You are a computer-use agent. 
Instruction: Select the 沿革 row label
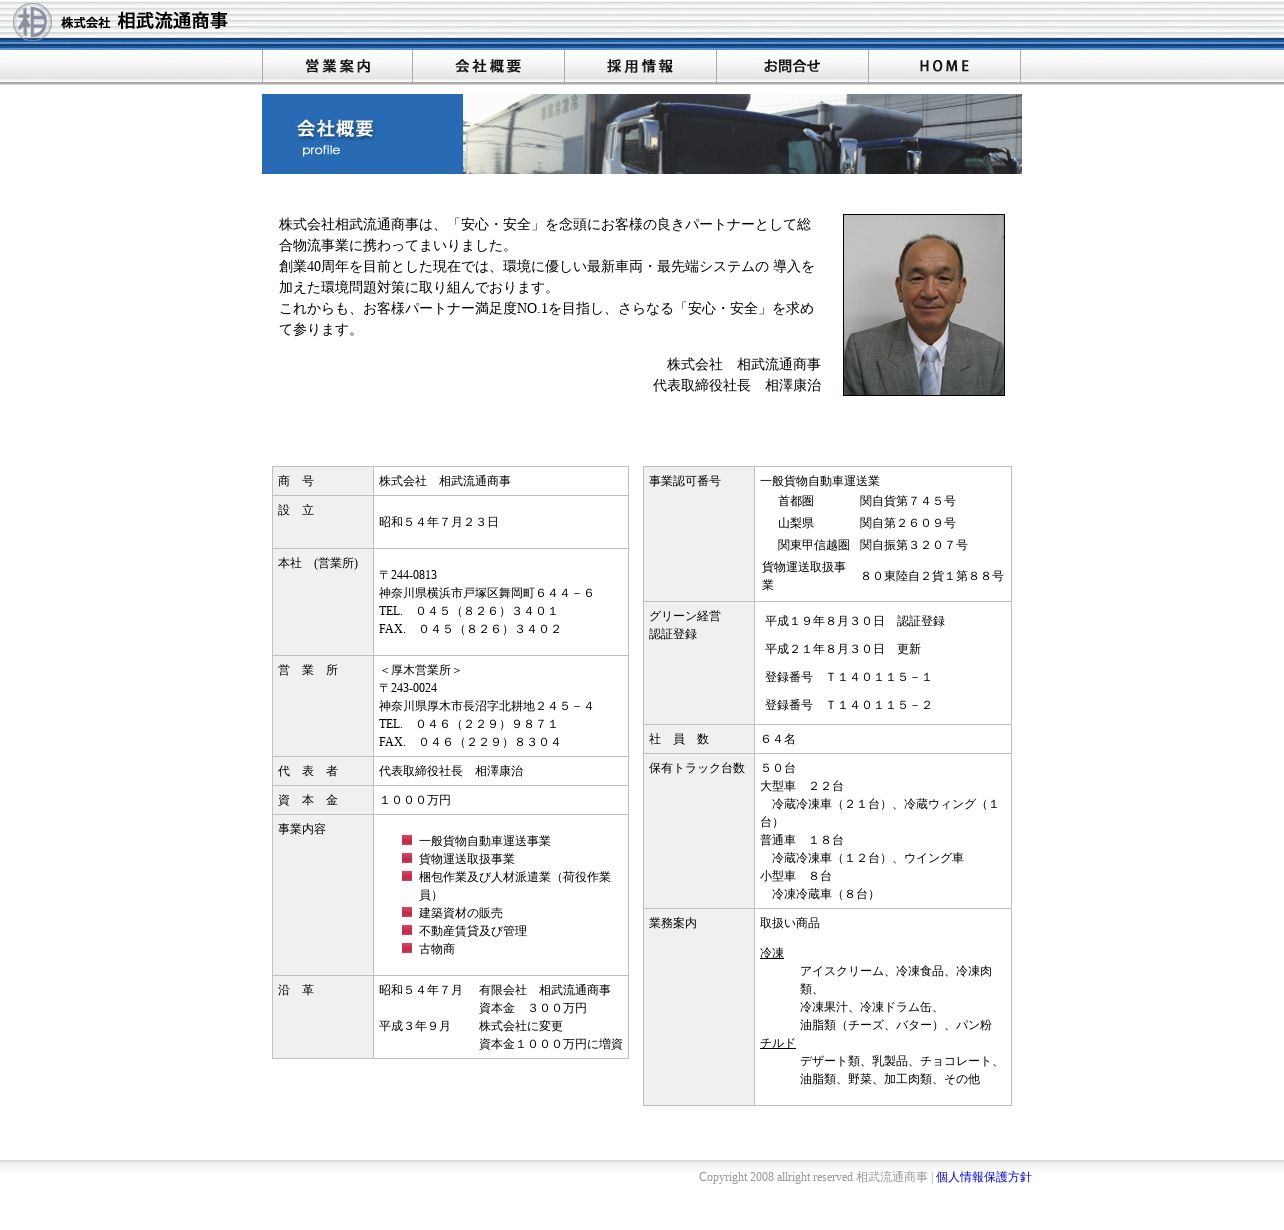coord(296,990)
